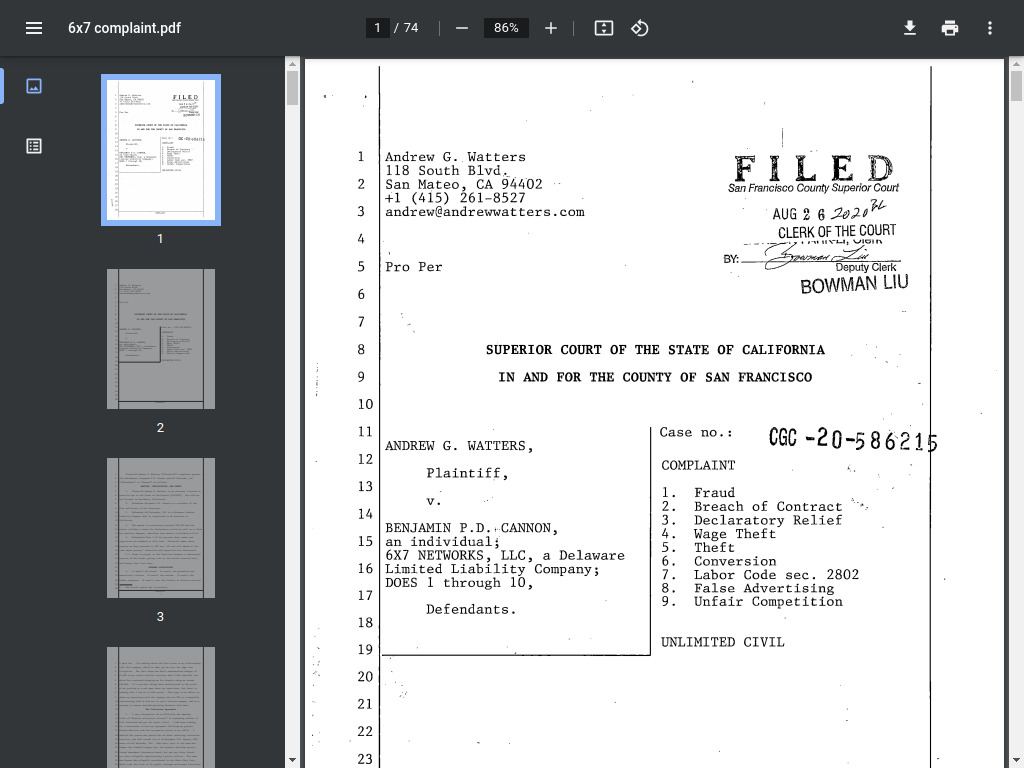
Task: Switch to the document outline view
Action: (x=34, y=146)
